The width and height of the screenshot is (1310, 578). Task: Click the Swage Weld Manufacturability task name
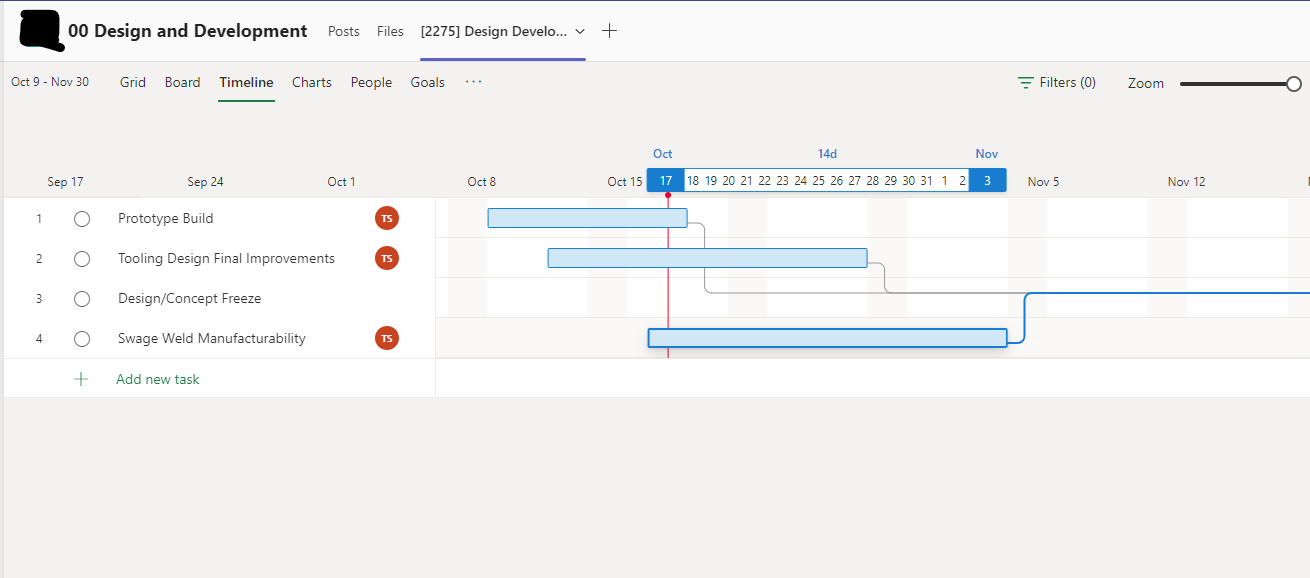point(212,338)
